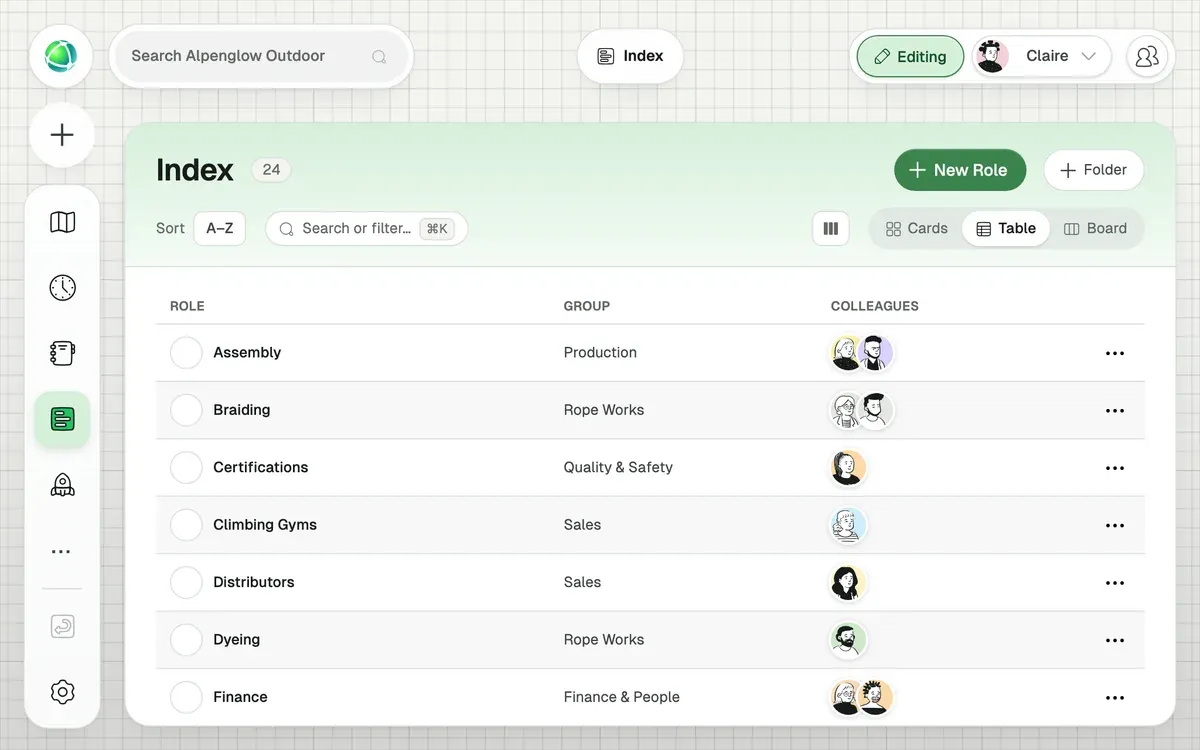The width and height of the screenshot is (1200, 750).
Task: Open more options for Certifications row
Action: coord(1115,468)
